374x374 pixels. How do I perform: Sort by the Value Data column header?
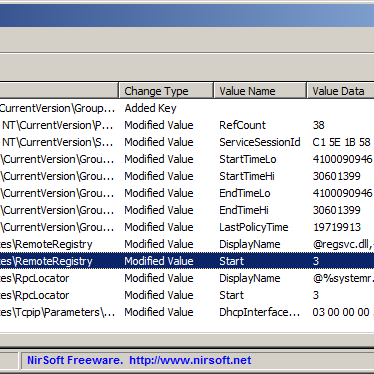point(340,91)
